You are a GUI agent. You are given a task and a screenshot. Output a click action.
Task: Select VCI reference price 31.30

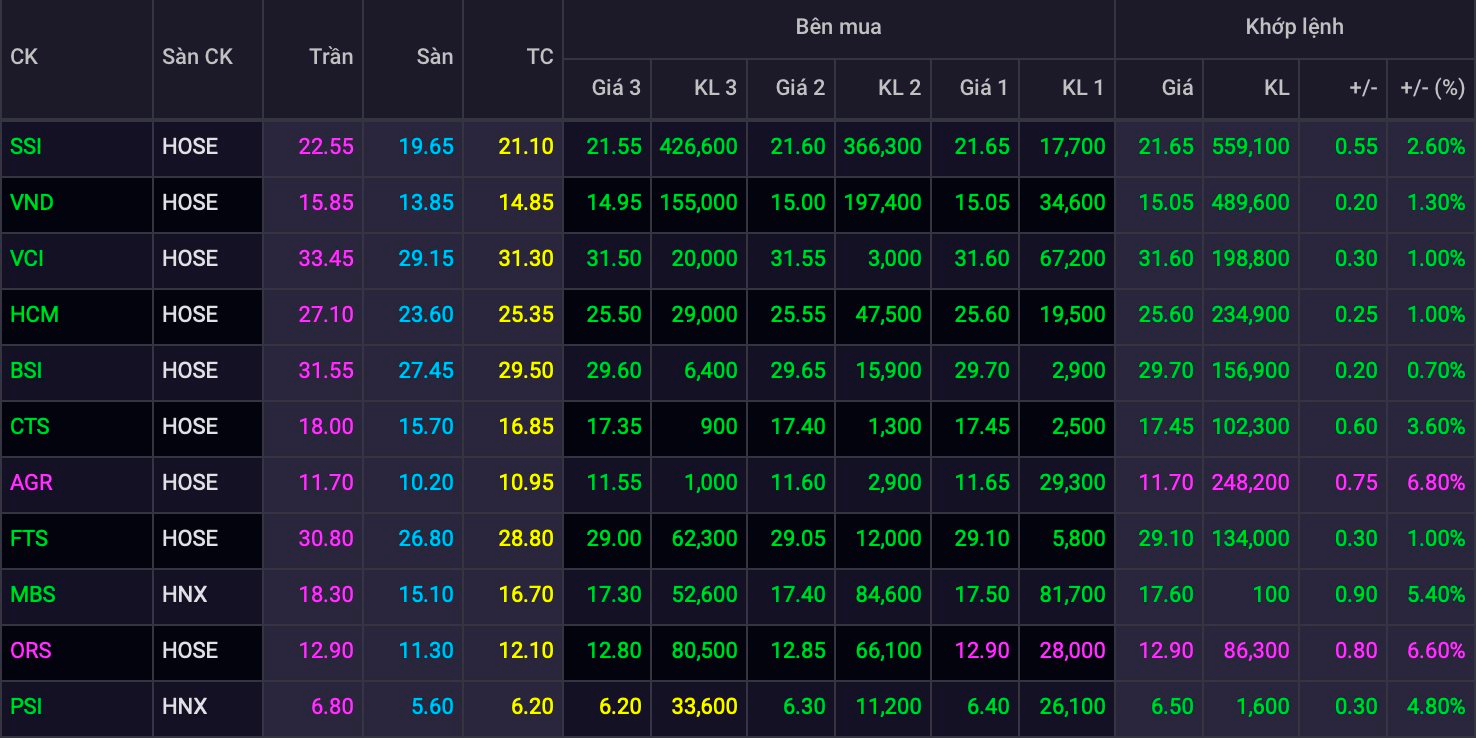526,259
